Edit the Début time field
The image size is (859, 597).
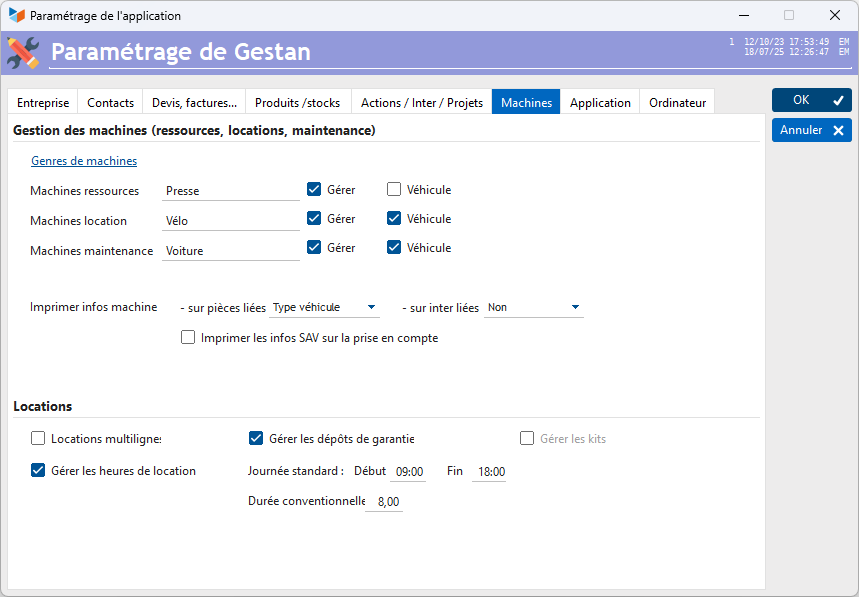[x=409, y=472]
